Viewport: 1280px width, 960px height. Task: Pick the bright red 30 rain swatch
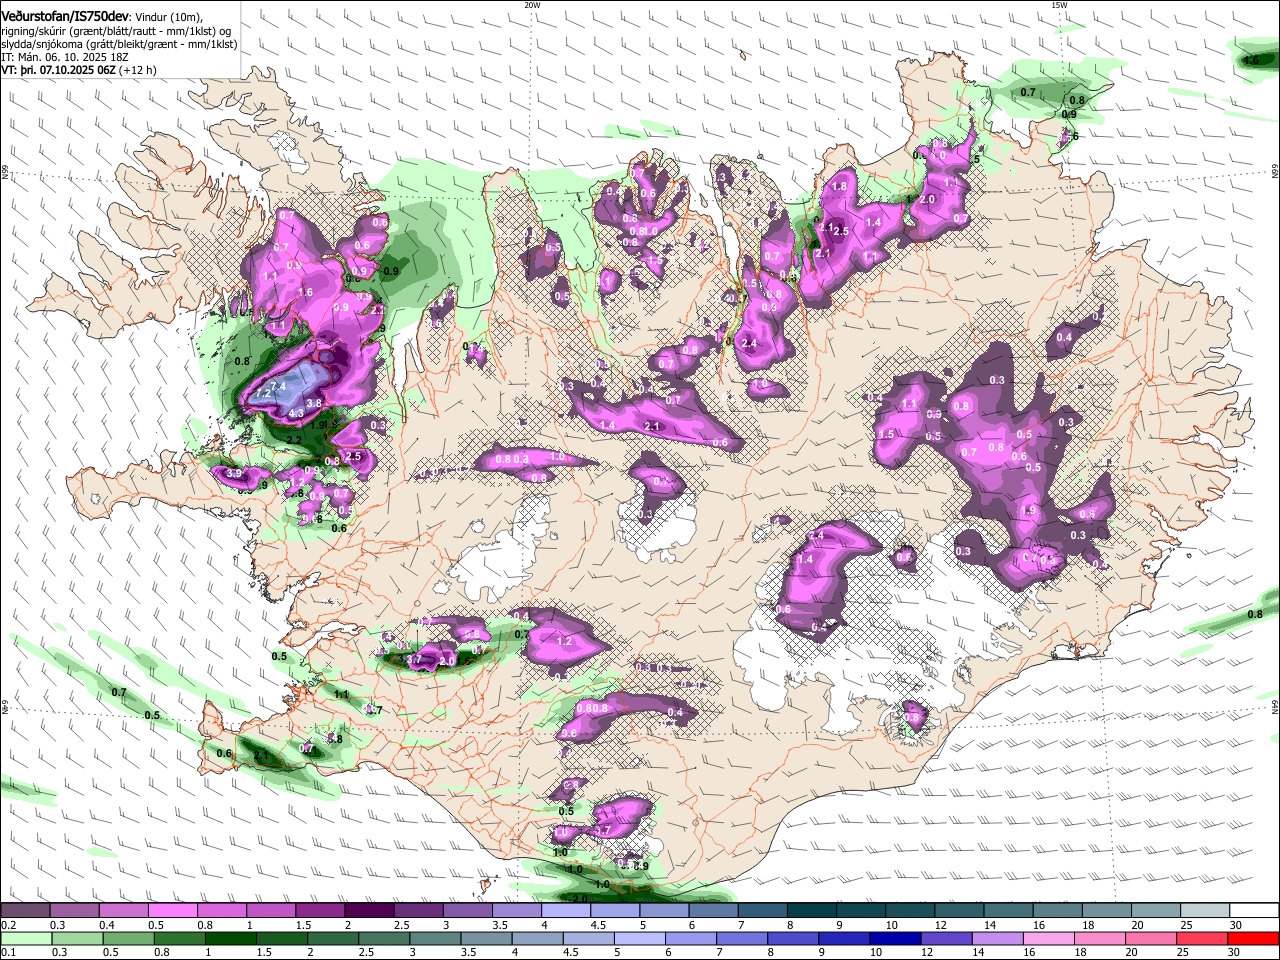[1255, 939]
